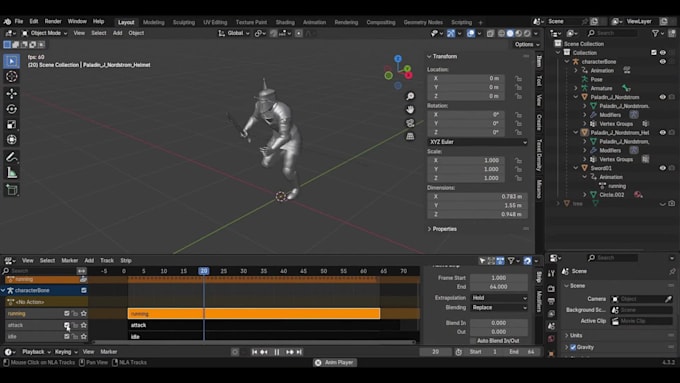Open the Render menu
The width and height of the screenshot is (680, 383).
(x=53, y=21)
